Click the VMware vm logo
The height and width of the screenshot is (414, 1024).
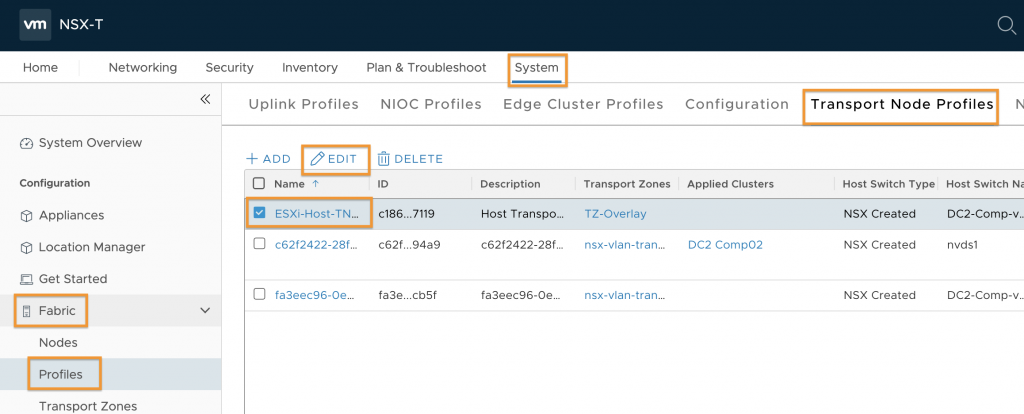[x=35, y=25]
